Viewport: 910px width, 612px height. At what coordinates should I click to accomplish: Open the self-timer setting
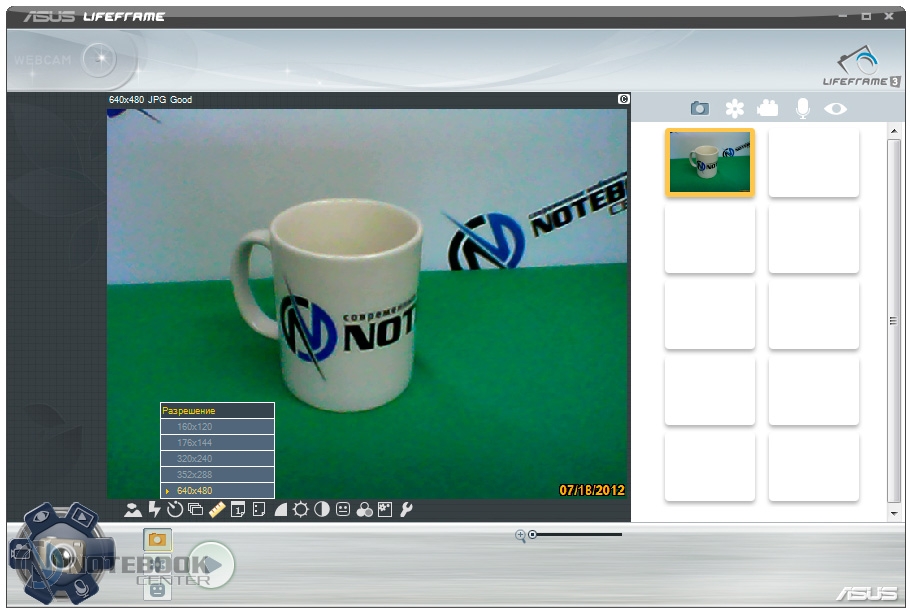click(x=175, y=510)
